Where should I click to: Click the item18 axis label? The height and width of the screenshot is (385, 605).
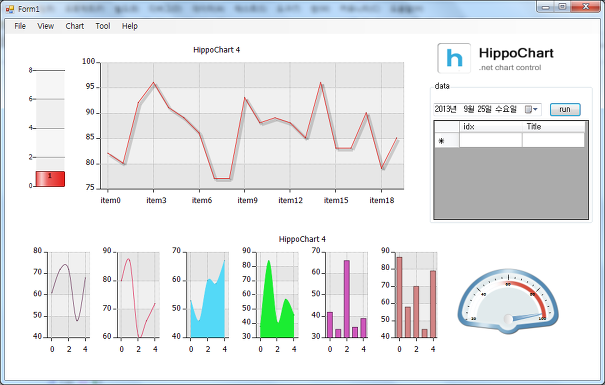[x=382, y=200]
